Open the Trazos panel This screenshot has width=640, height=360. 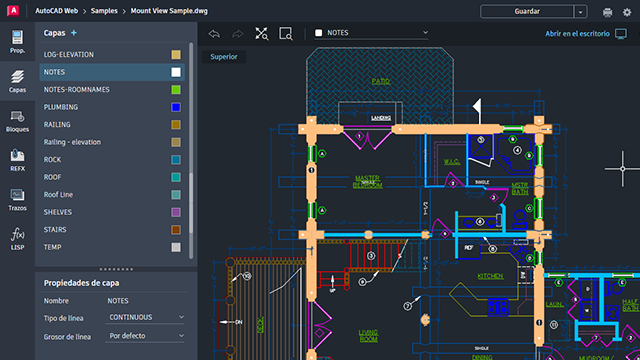(x=17, y=200)
